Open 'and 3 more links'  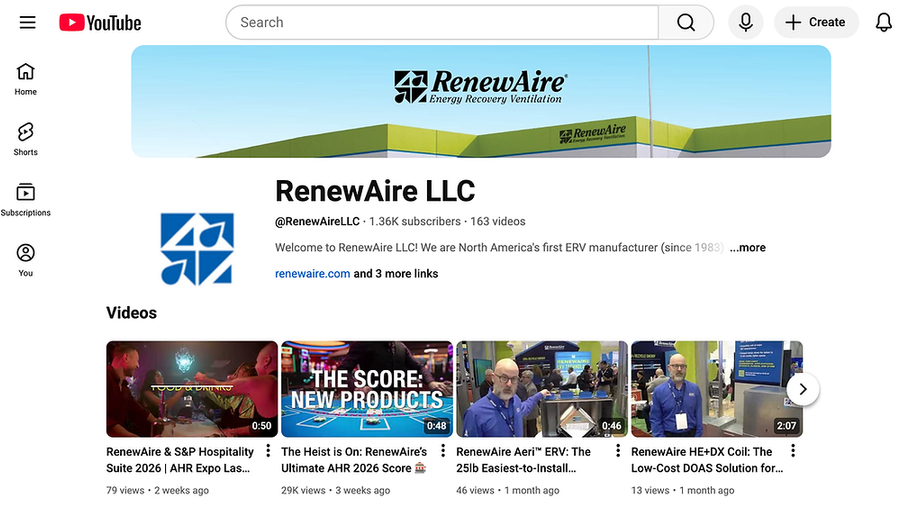pyautogui.click(x=395, y=274)
